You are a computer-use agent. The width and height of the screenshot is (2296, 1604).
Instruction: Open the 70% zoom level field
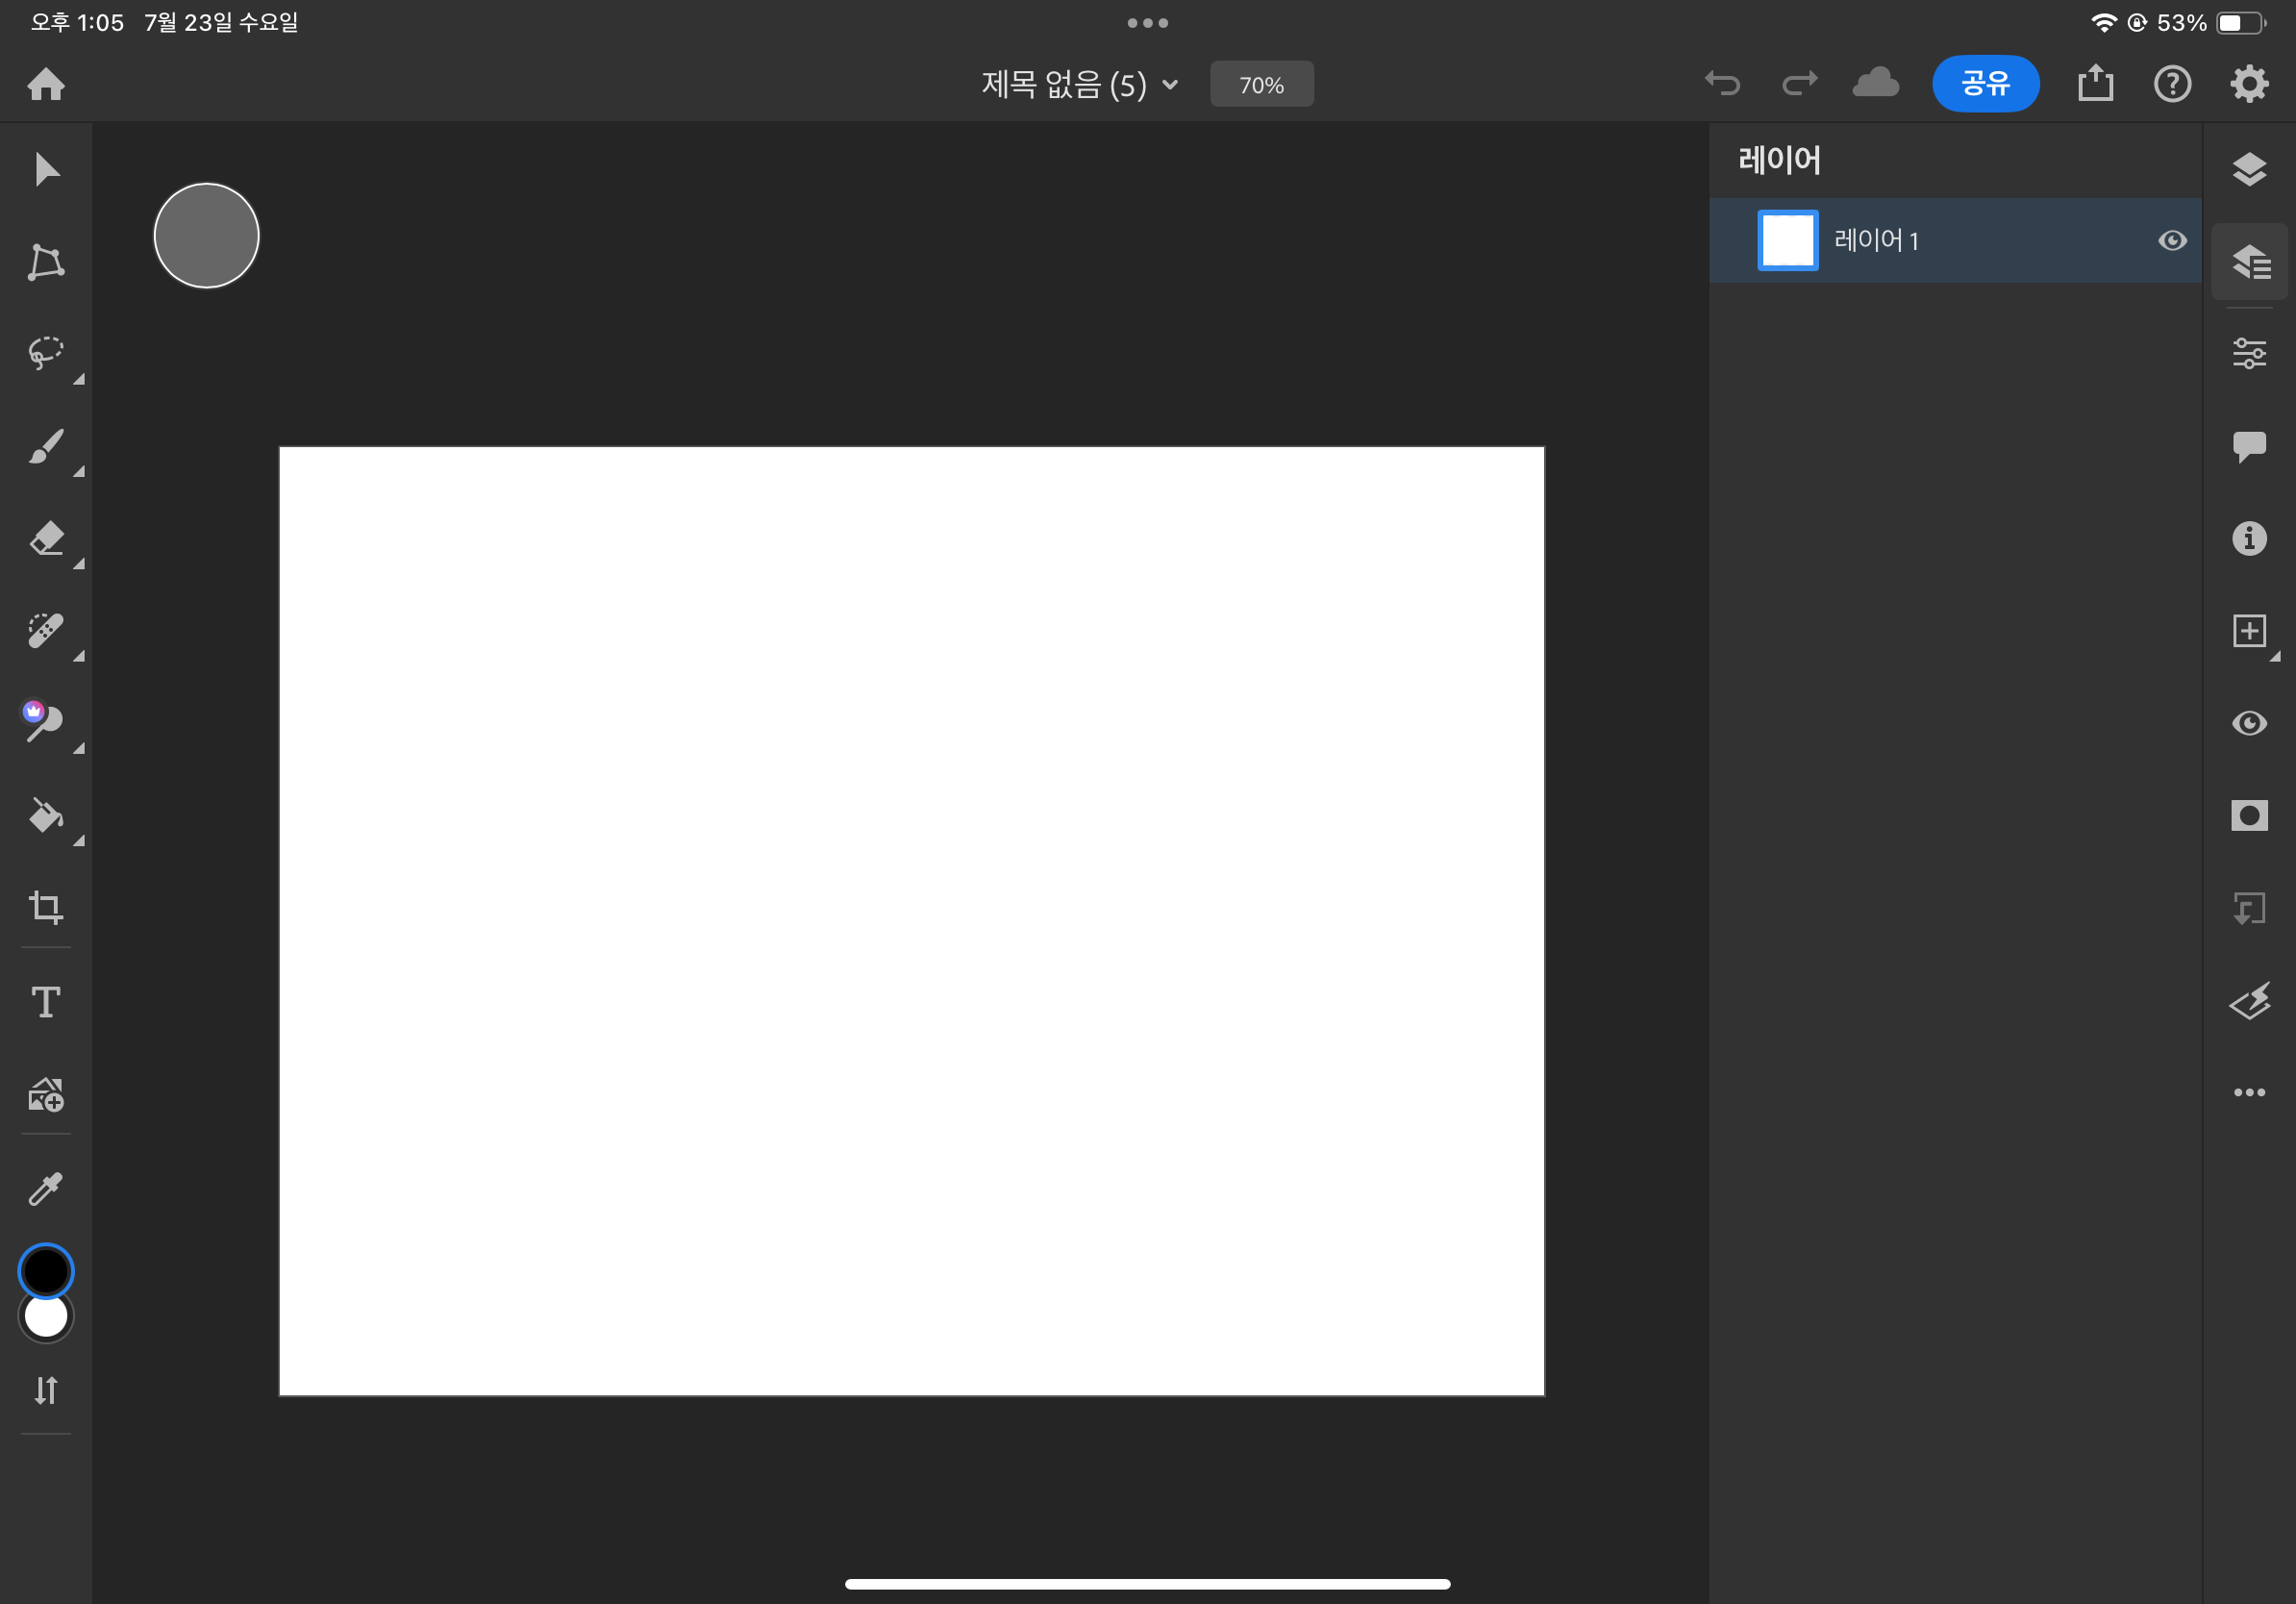[1261, 85]
